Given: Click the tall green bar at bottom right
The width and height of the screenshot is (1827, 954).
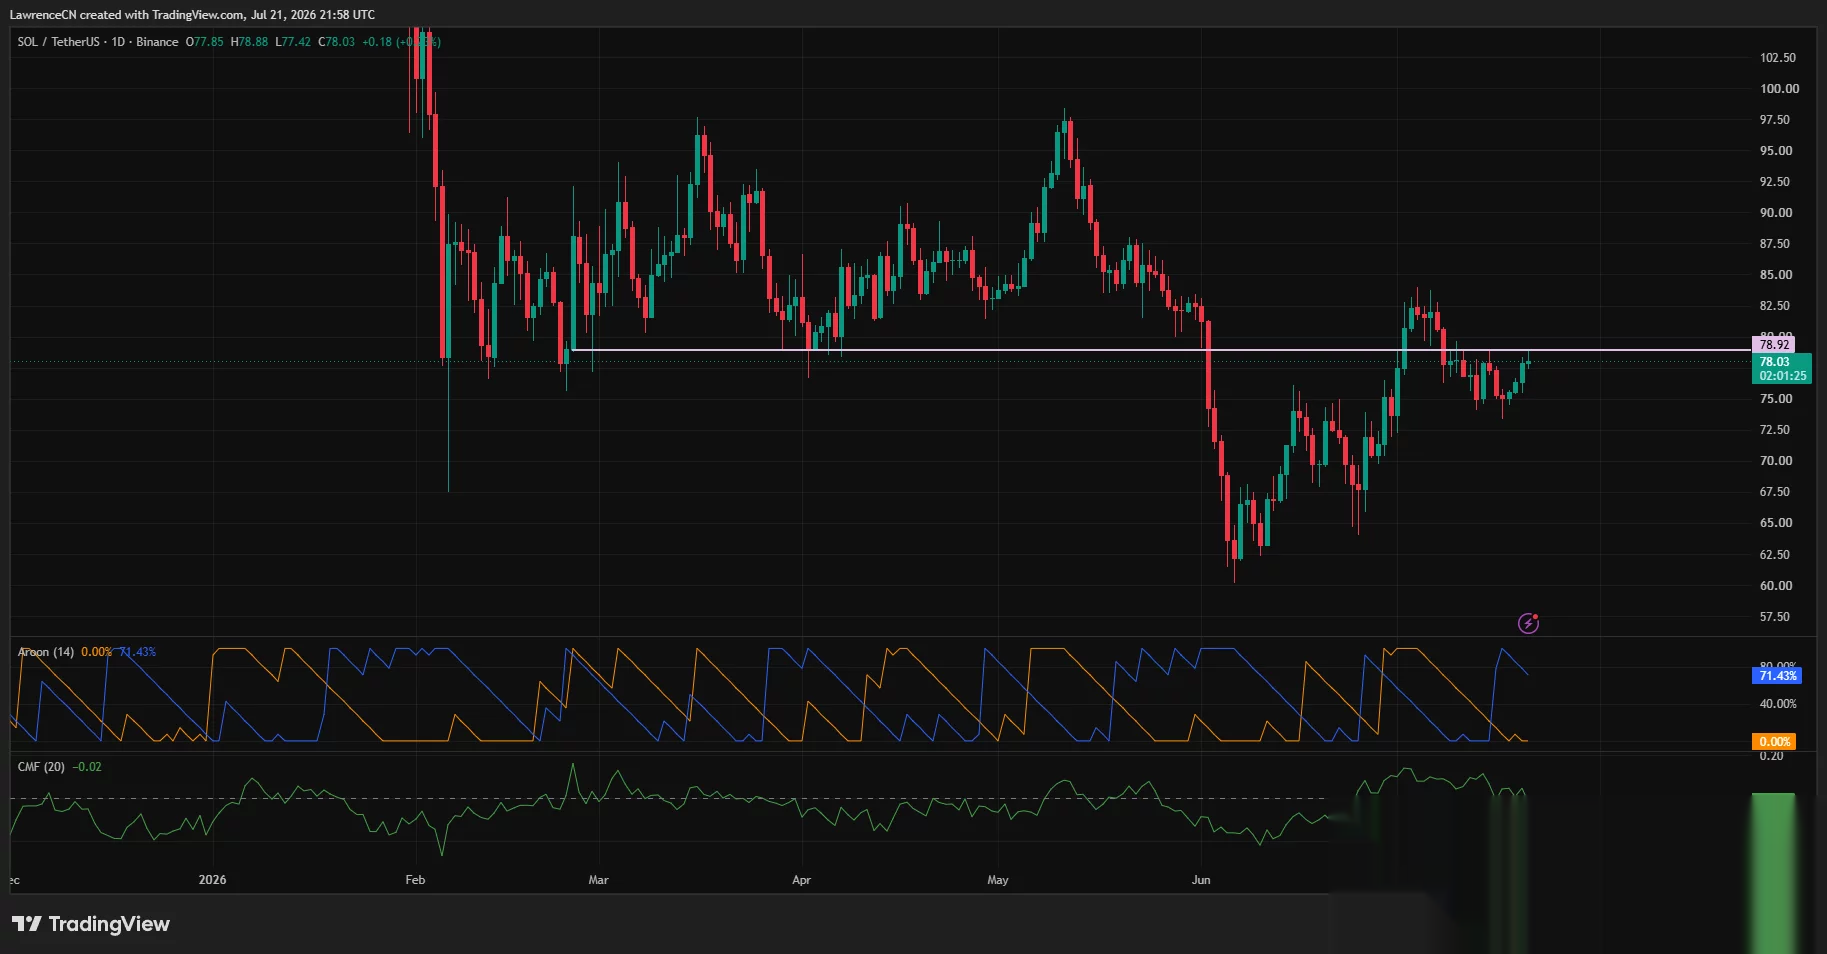Looking at the screenshot, I should (1773, 873).
